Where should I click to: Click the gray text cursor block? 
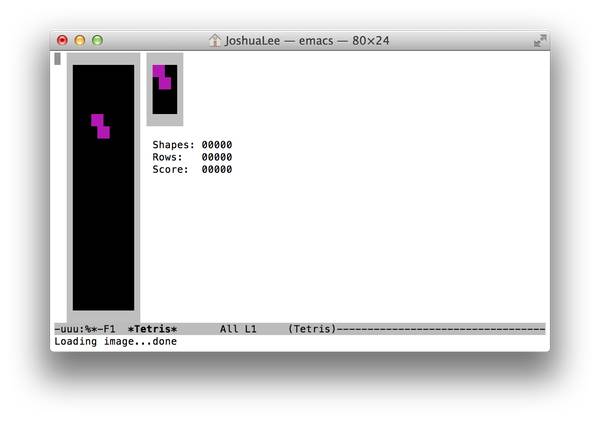click(x=58, y=59)
